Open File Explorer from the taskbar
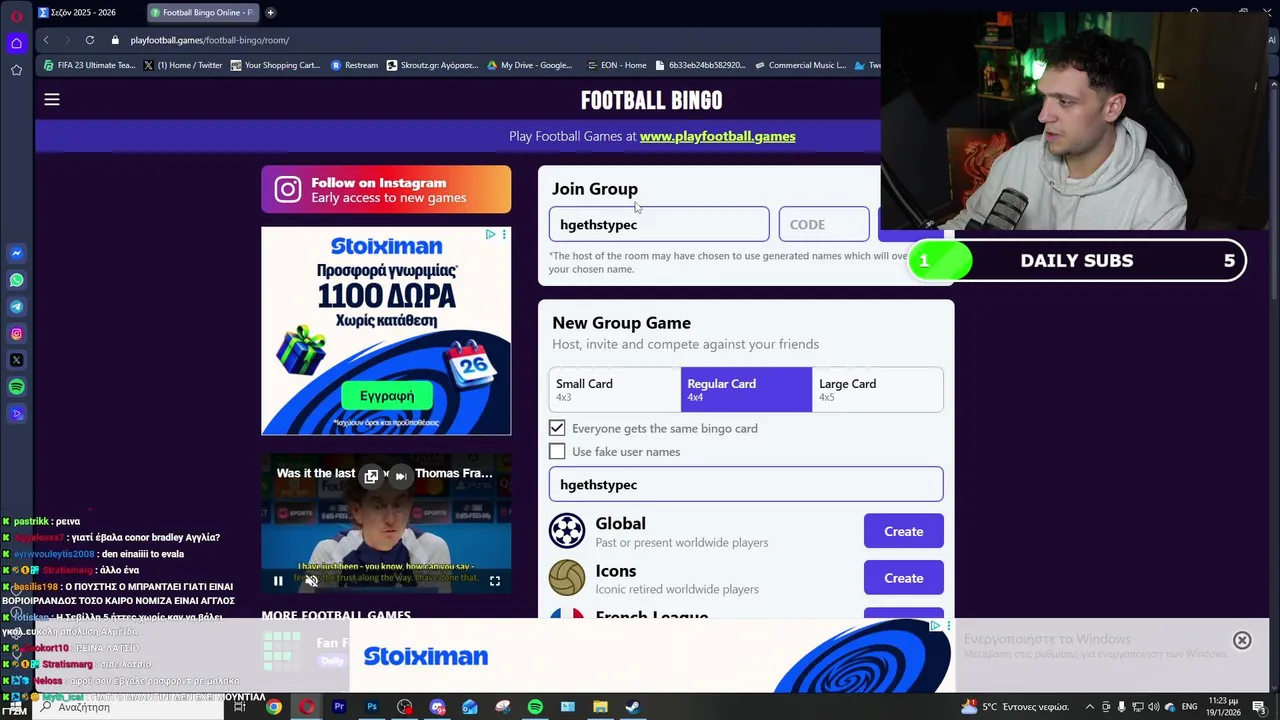Viewport: 1280px width, 720px height. coord(600,707)
